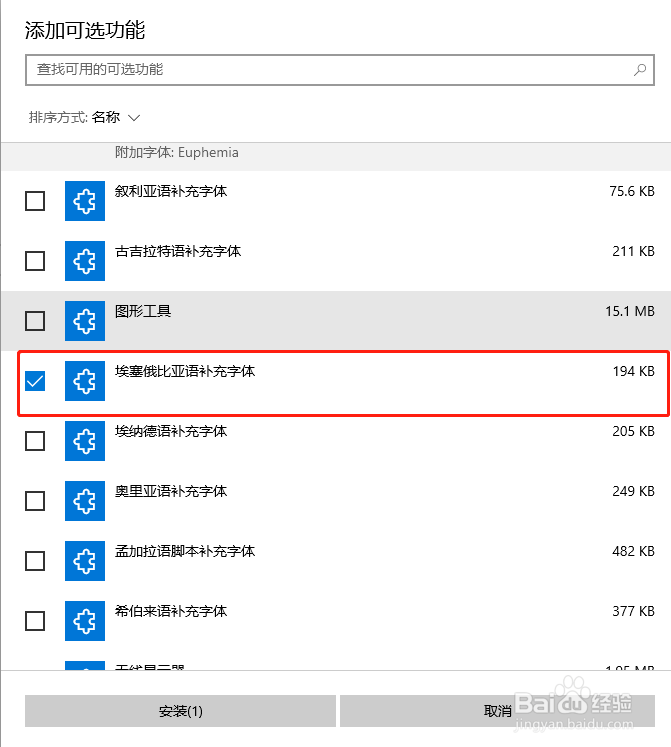
Task: Click the 205 KB size value
Action: point(633,432)
